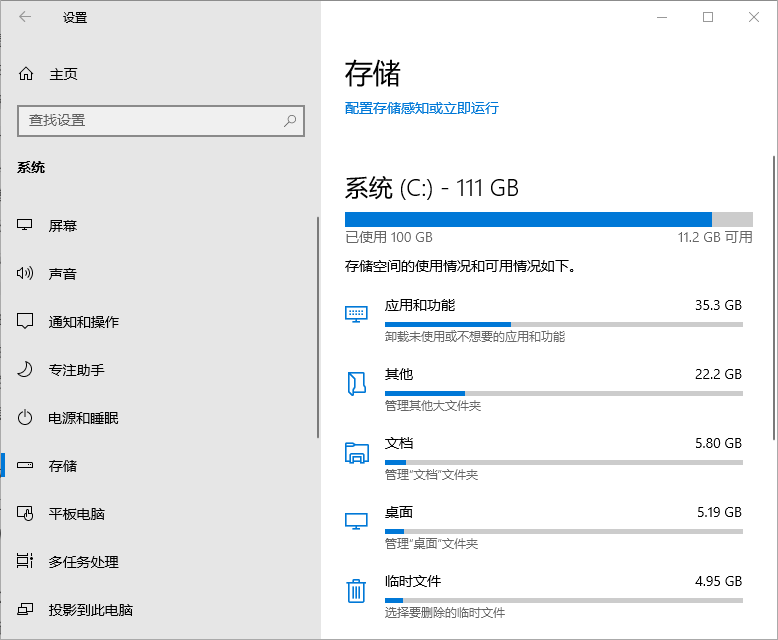Open 平板电脑 settings page
Image resolution: width=778 pixels, height=640 pixels.
coord(76,513)
